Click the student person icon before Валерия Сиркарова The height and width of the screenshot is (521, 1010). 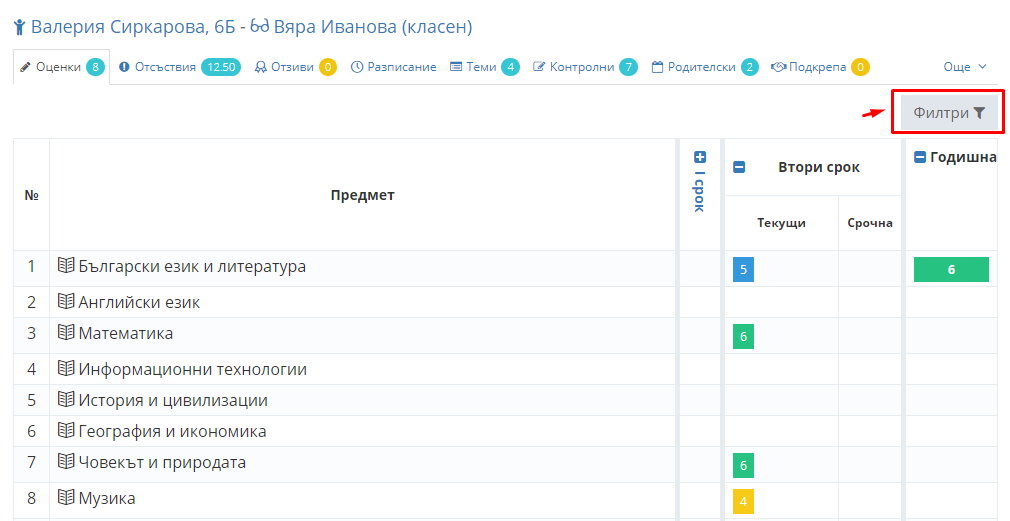(x=19, y=27)
